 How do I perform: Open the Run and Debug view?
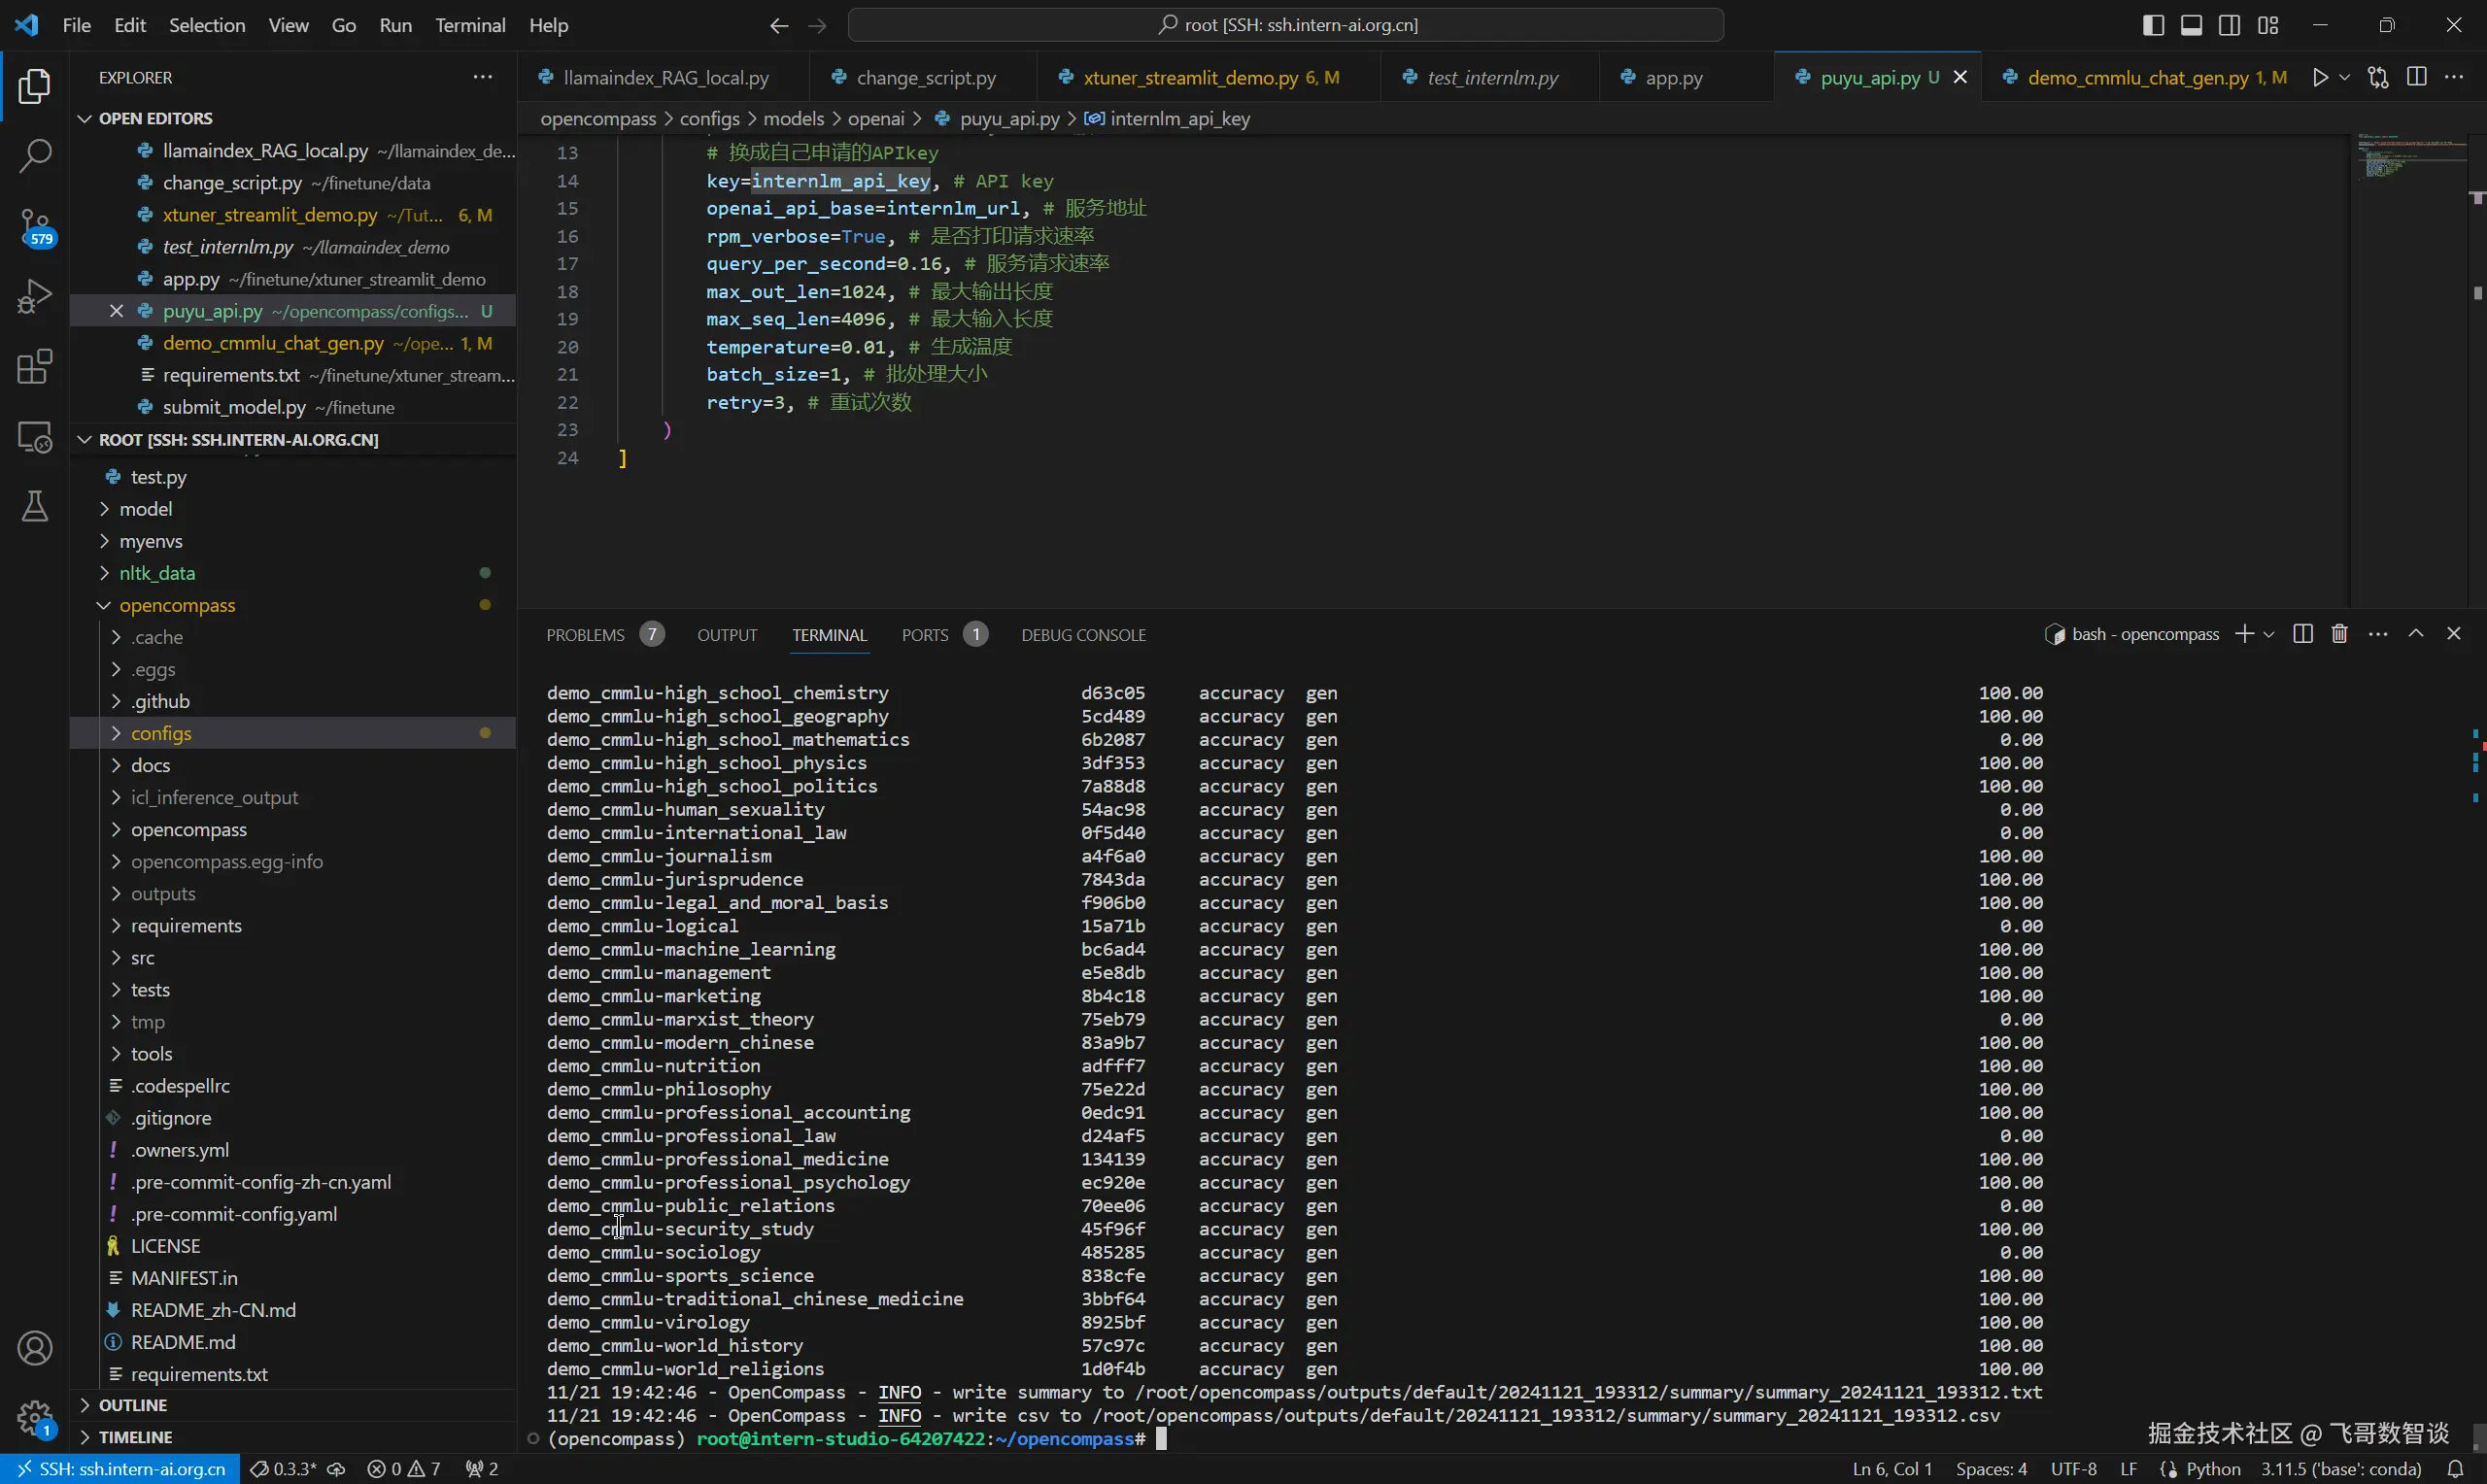(x=35, y=297)
